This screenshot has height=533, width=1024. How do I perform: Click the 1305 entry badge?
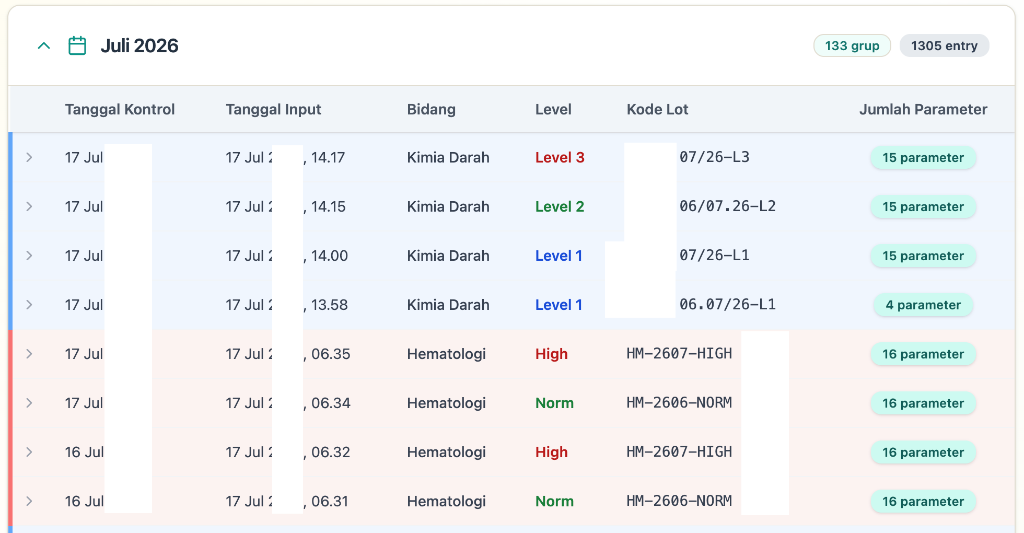pos(944,46)
